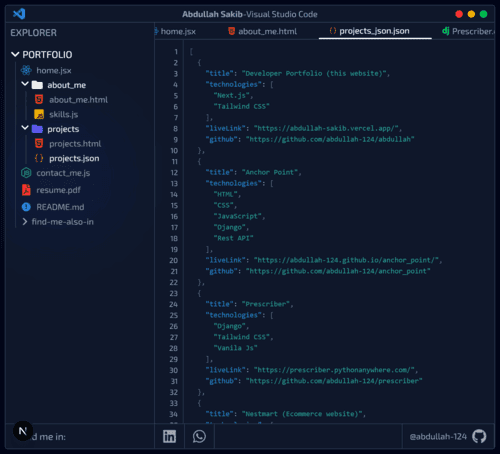Collapse the PORTFOLIO root chevron
This screenshot has height=454, width=500.
coord(15,54)
